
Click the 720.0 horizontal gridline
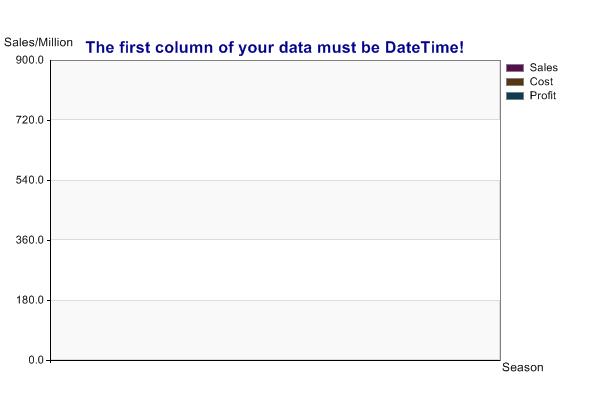click(276, 120)
